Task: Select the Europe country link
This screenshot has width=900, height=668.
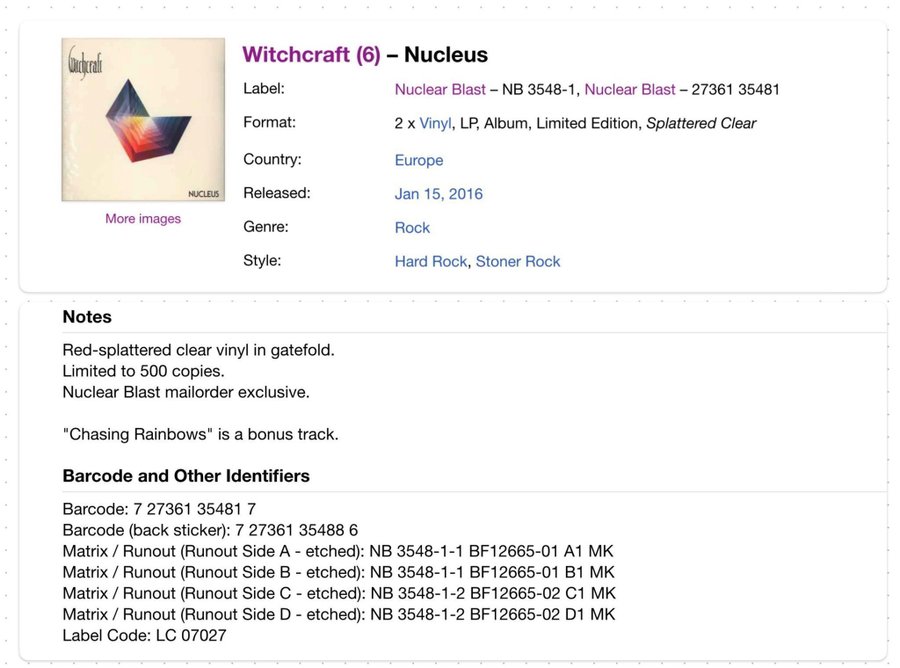Action: coord(419,160)
